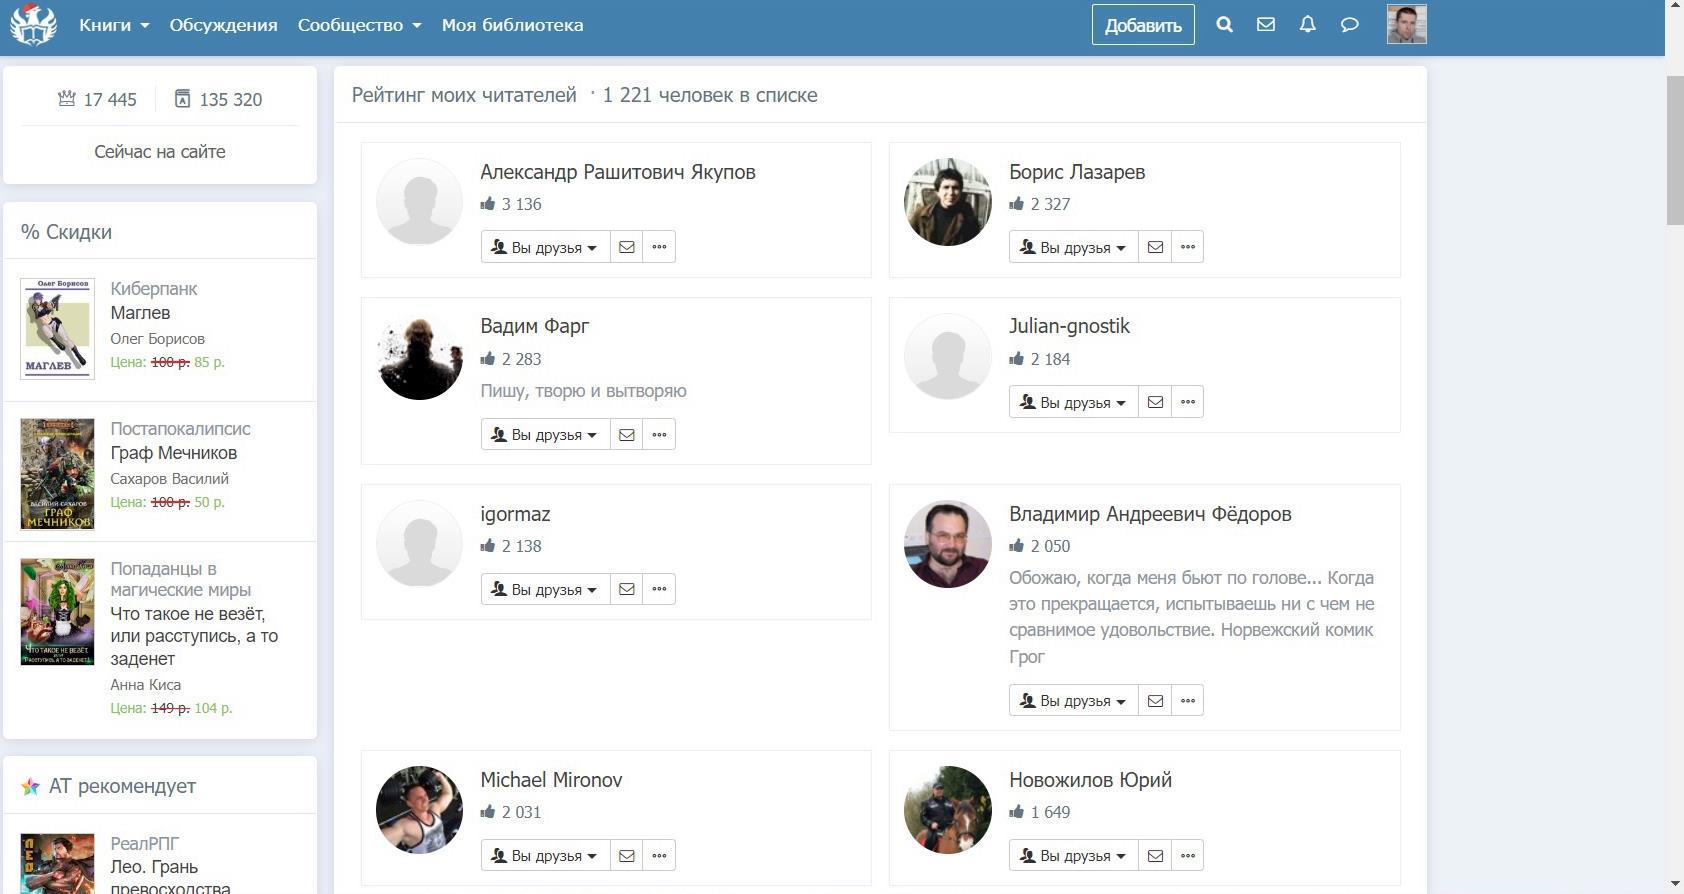This screenshot has width=1684, height=894.
Task: Open more options for Вадим Фарг
Action: tap(659, 434)
